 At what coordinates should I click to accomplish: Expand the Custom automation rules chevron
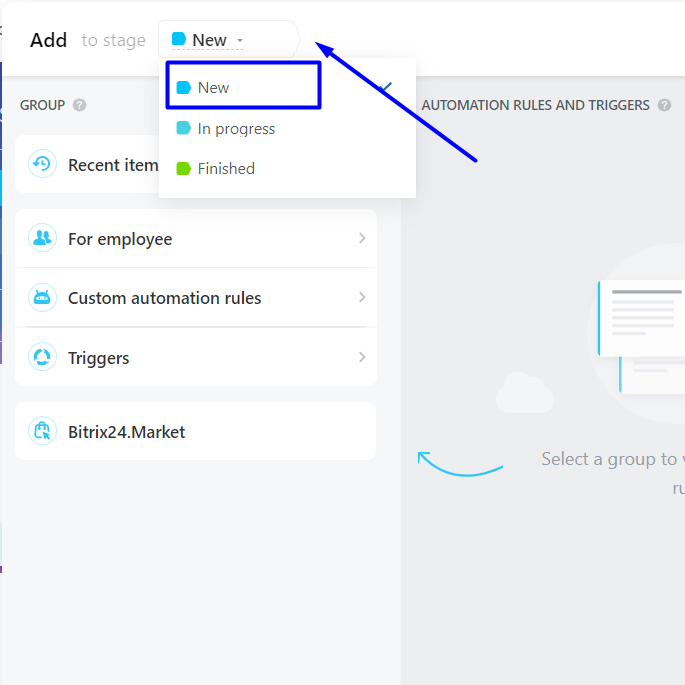pos(362,298)
